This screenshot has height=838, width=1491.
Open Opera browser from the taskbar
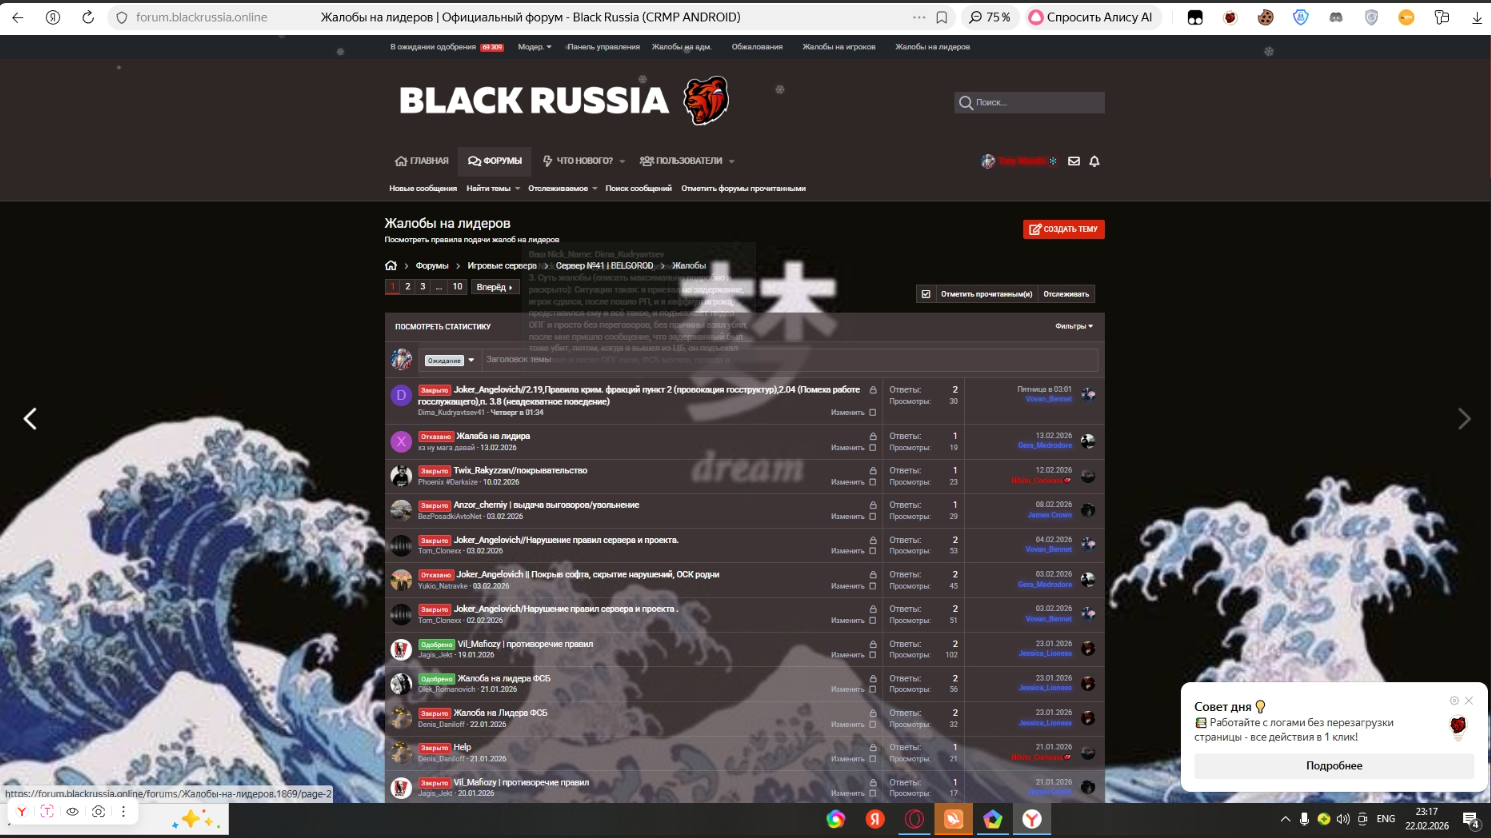(914, 819)
